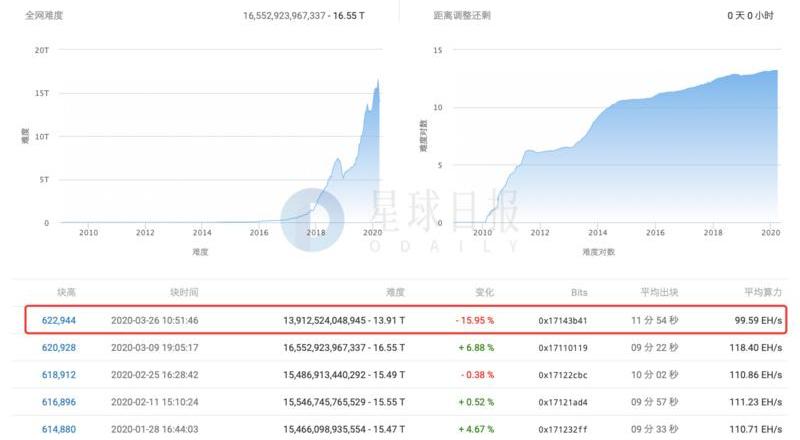The image size is (800, 440).
Task: Click the Odaily circular watermark logo
Action: click(312, 217)
